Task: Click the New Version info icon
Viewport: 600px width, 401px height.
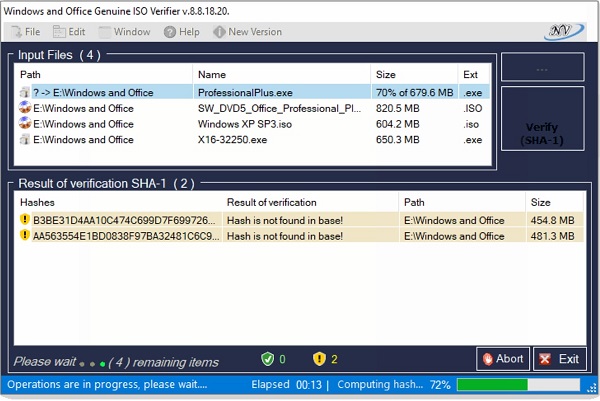Action: point(219,32)
